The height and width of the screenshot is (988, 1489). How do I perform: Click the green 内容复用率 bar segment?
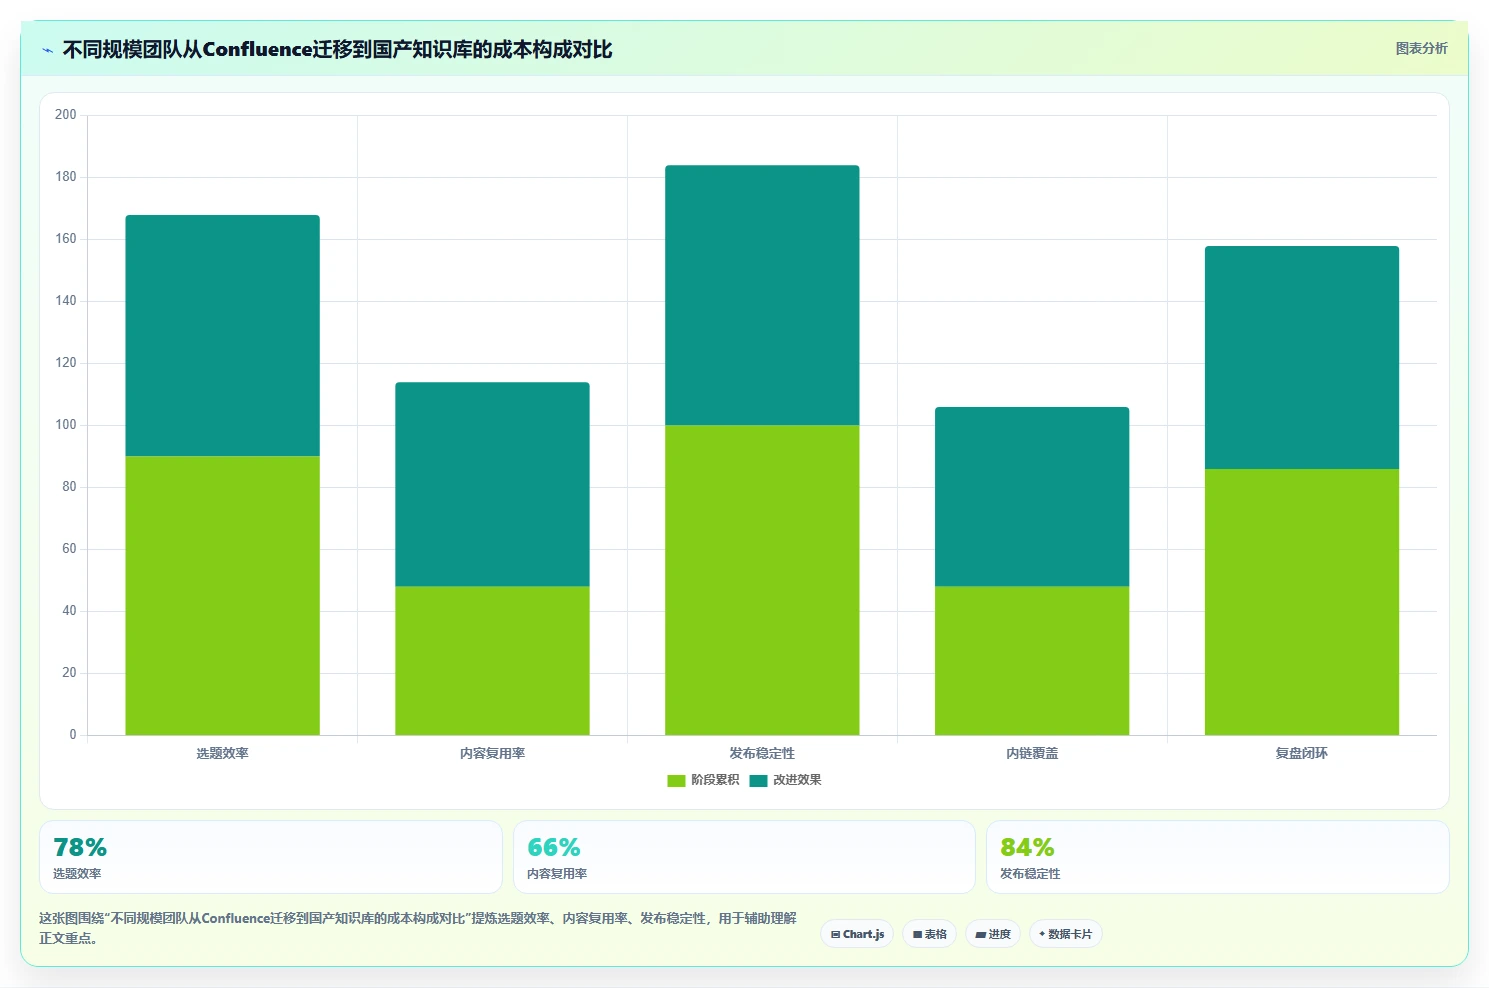(x=492, y=660)
